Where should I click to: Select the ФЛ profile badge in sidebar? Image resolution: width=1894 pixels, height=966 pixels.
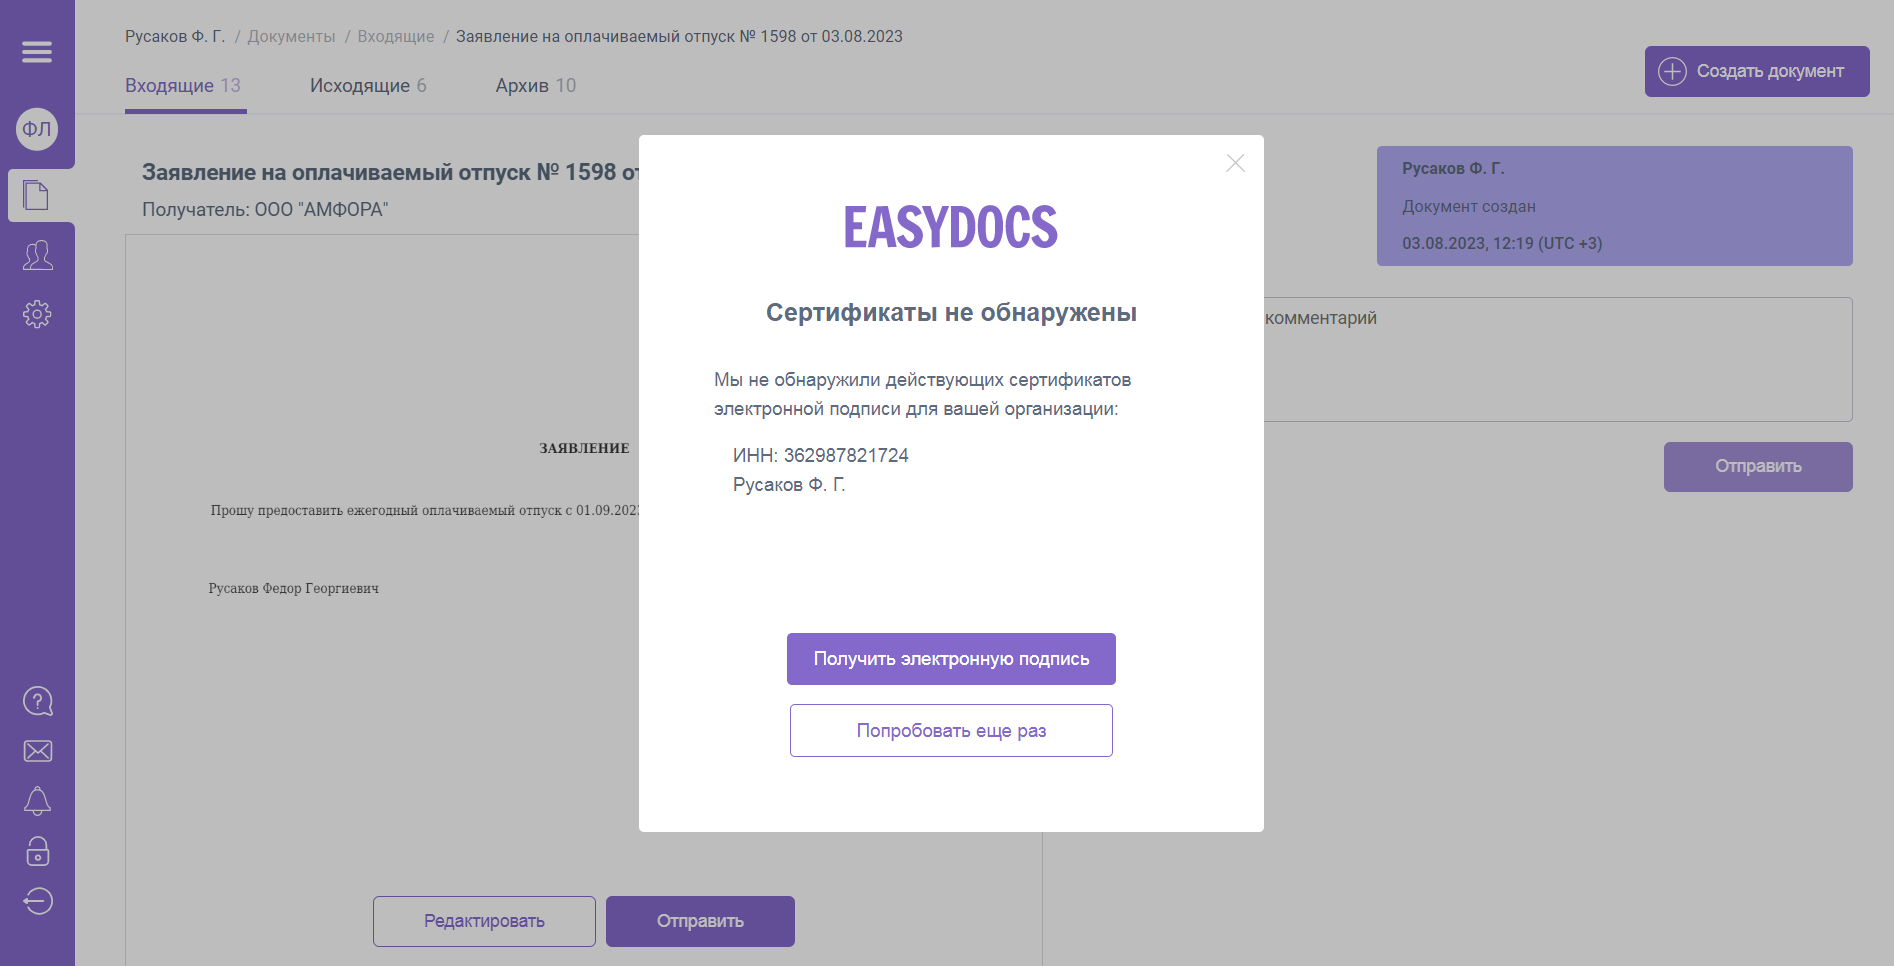(37, 129)
